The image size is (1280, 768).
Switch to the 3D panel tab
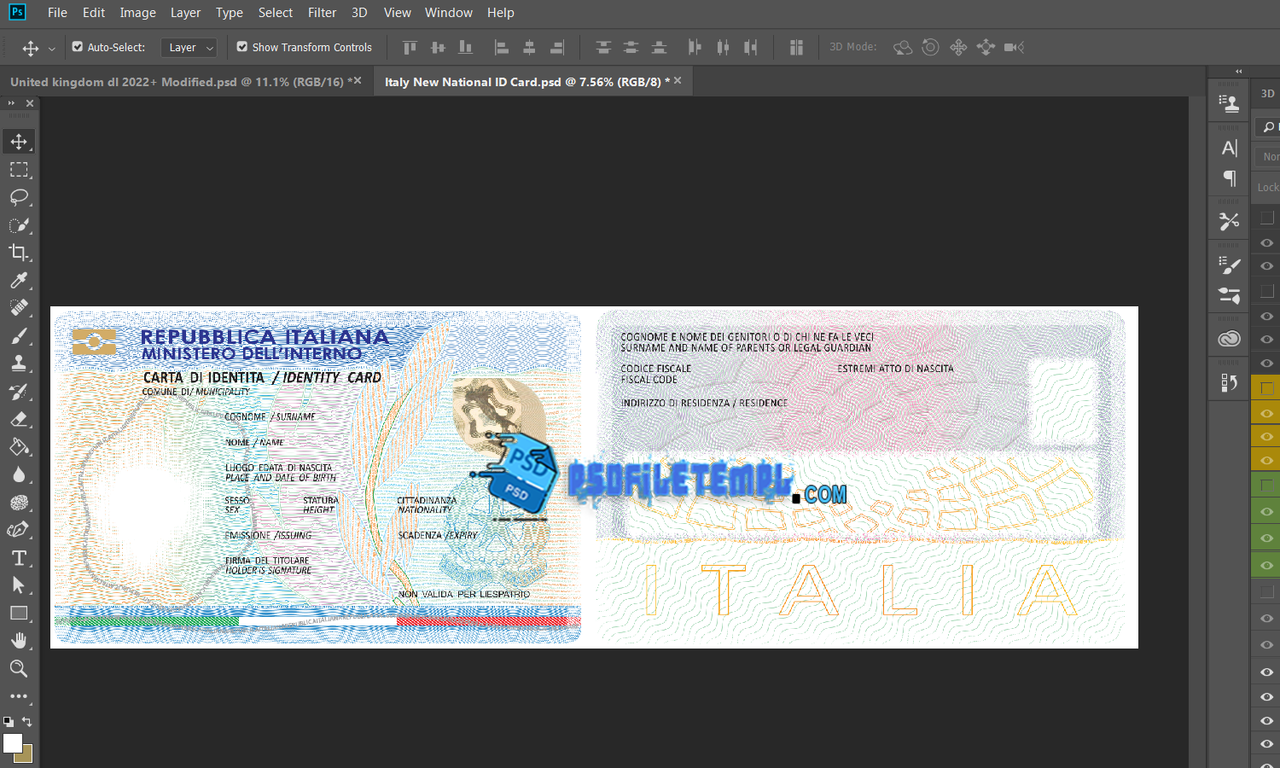1267,94
